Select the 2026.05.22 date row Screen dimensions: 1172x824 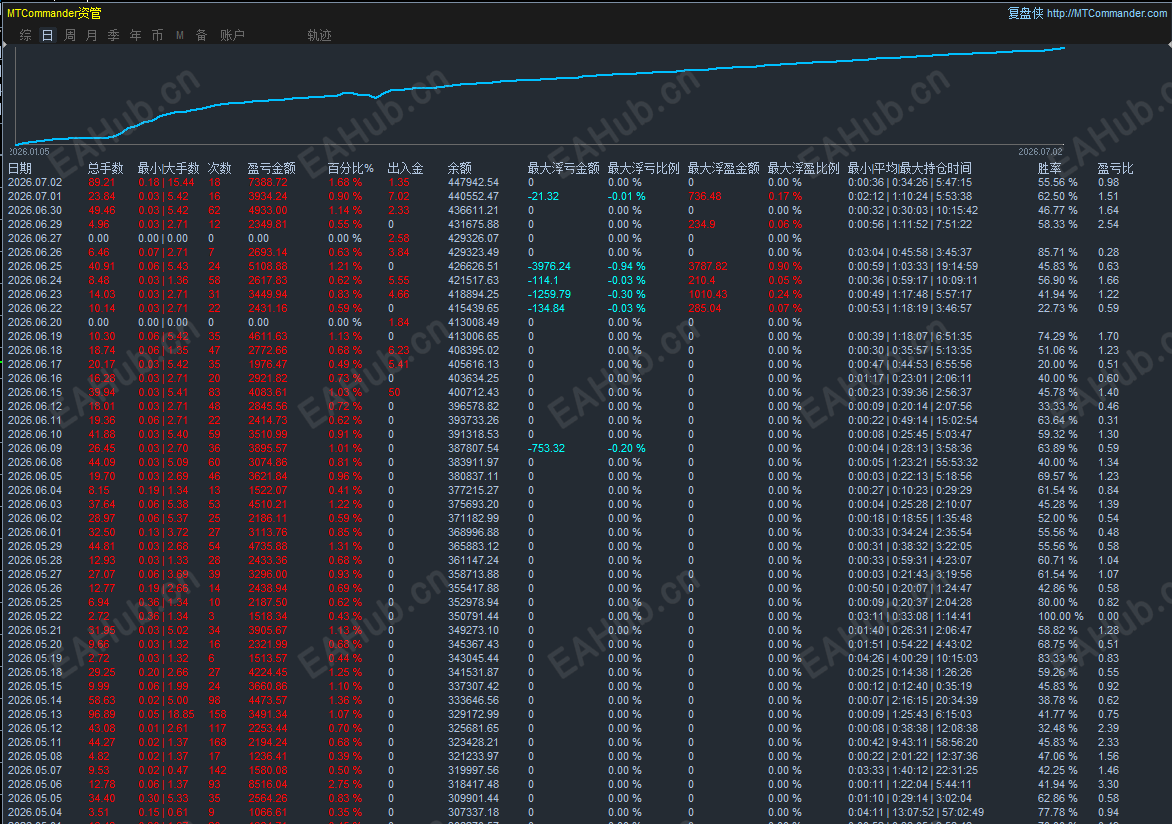pos(35,616)
